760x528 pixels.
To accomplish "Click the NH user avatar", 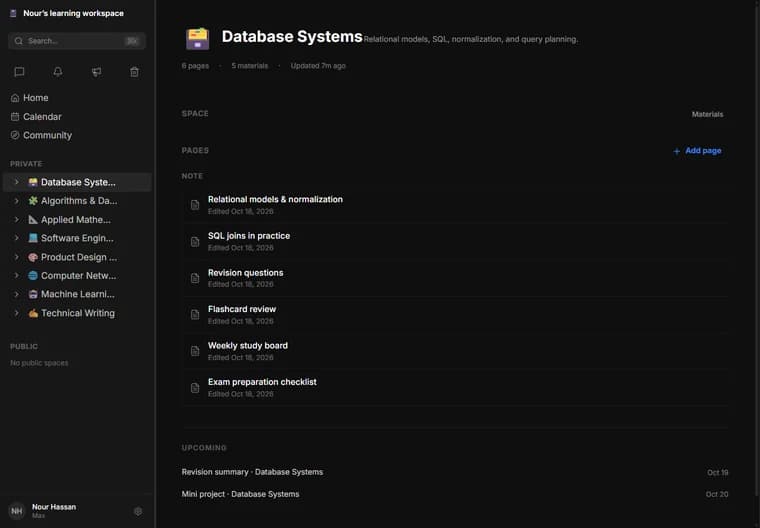I will 17,511.
